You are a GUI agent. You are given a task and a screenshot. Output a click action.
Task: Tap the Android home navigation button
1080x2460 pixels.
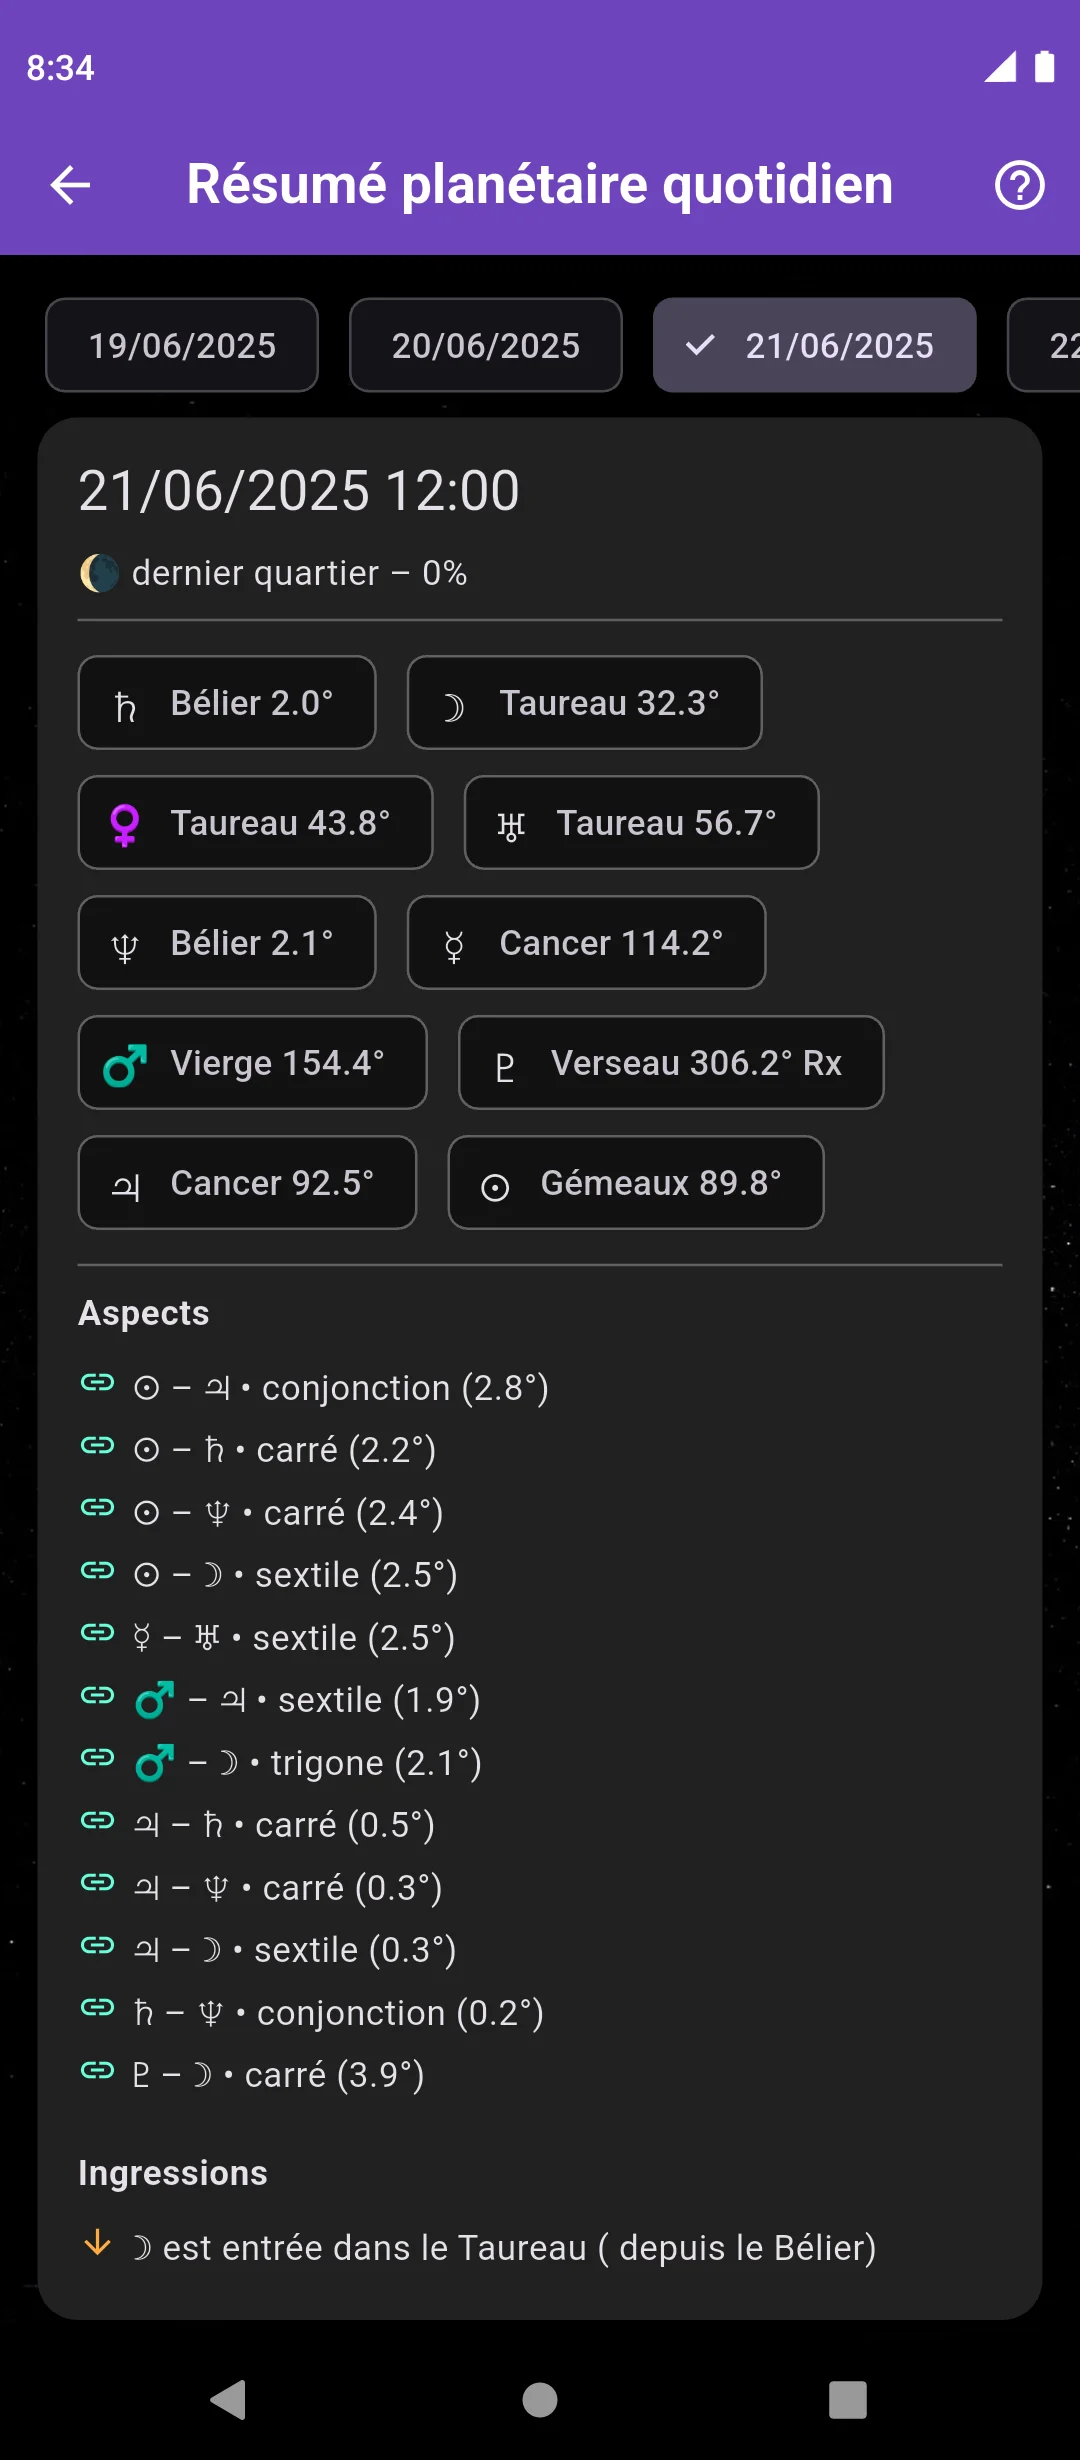pos(540,2400)
